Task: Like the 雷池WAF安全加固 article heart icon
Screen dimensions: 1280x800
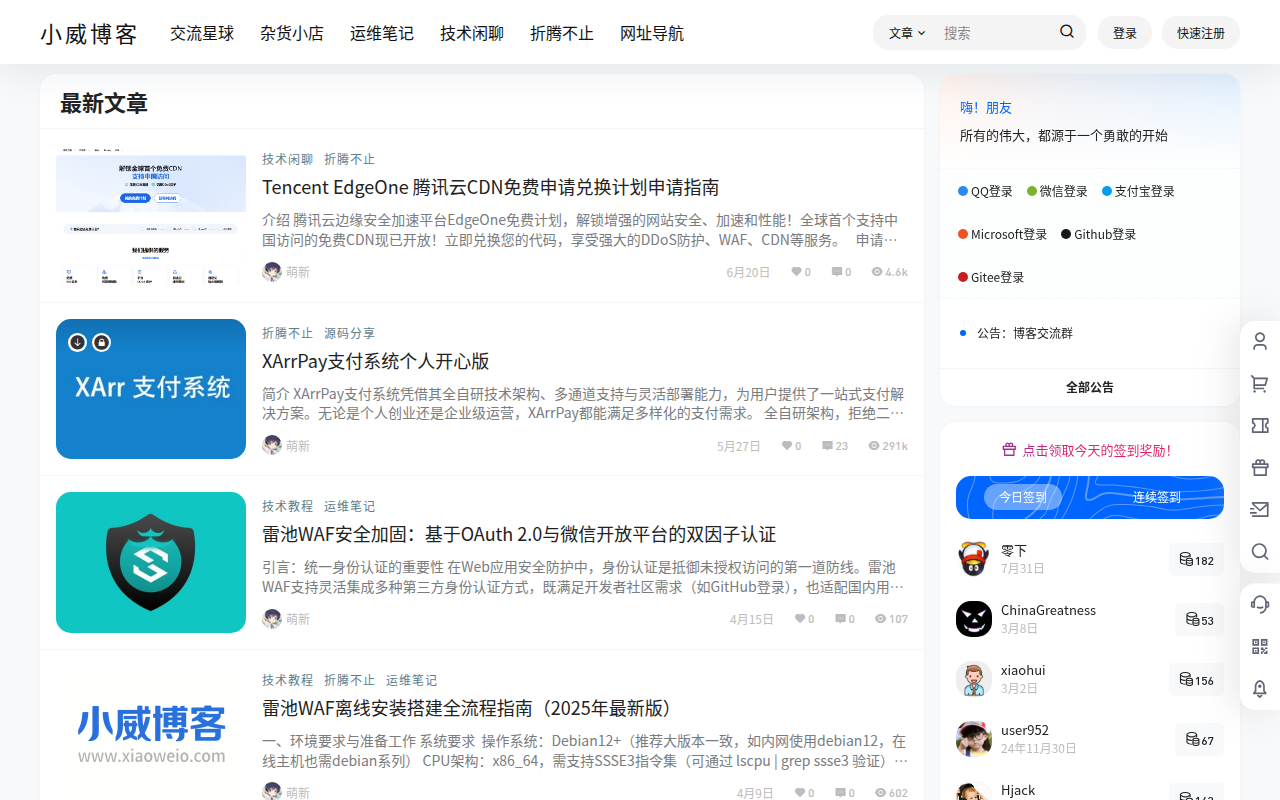Action: (800, 618)
